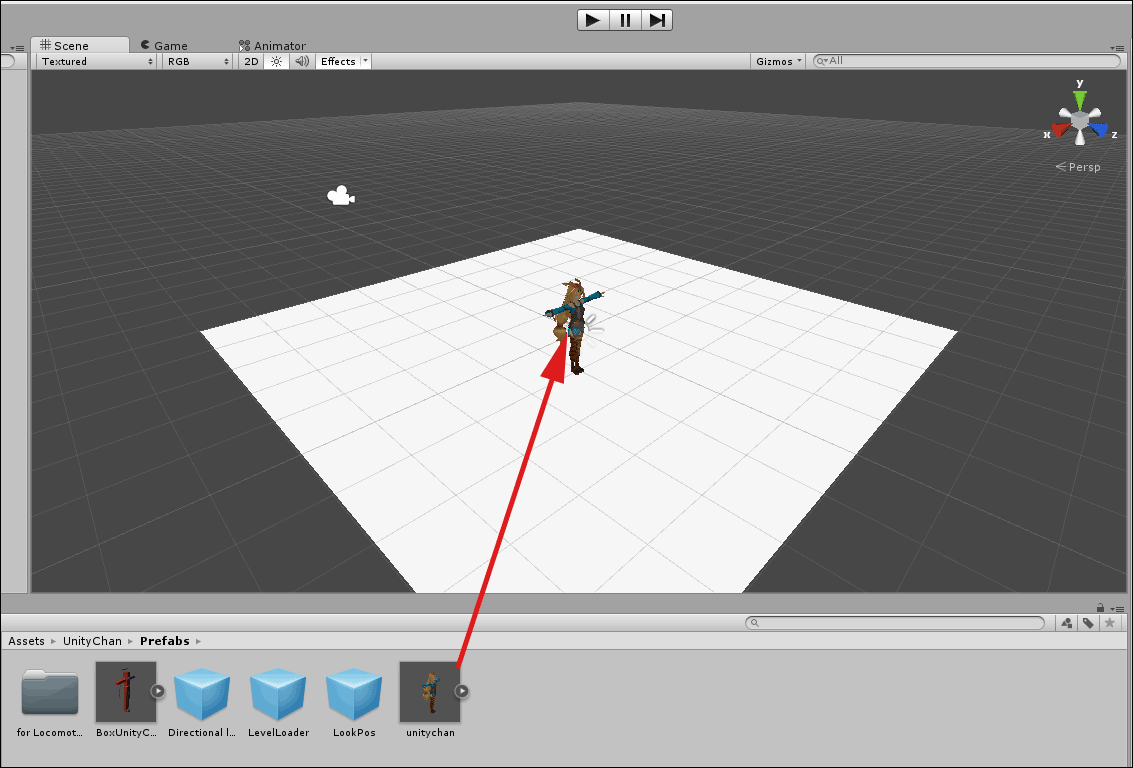Expand the Effects dropdown arrow

[x=365, y=61]
